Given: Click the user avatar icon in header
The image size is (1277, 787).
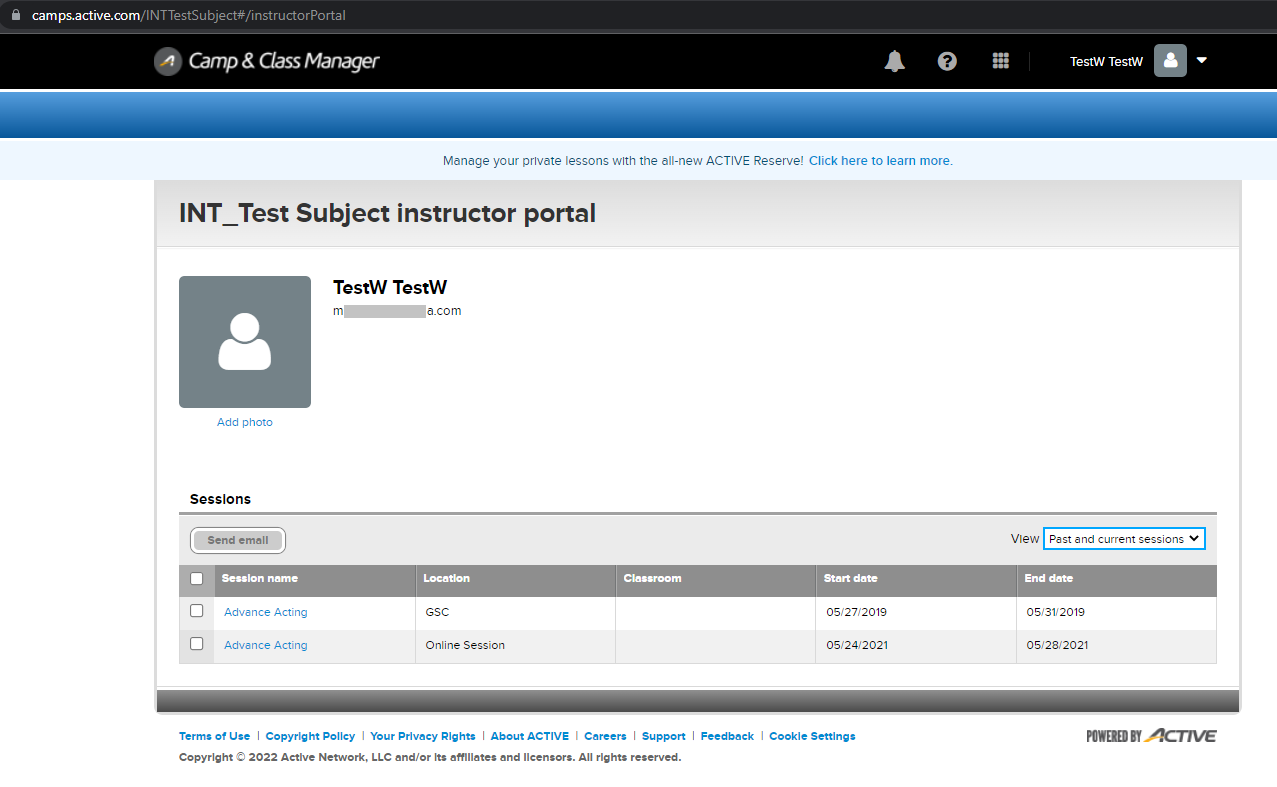Looking at the screenshot, I should tap(1170, 61).
